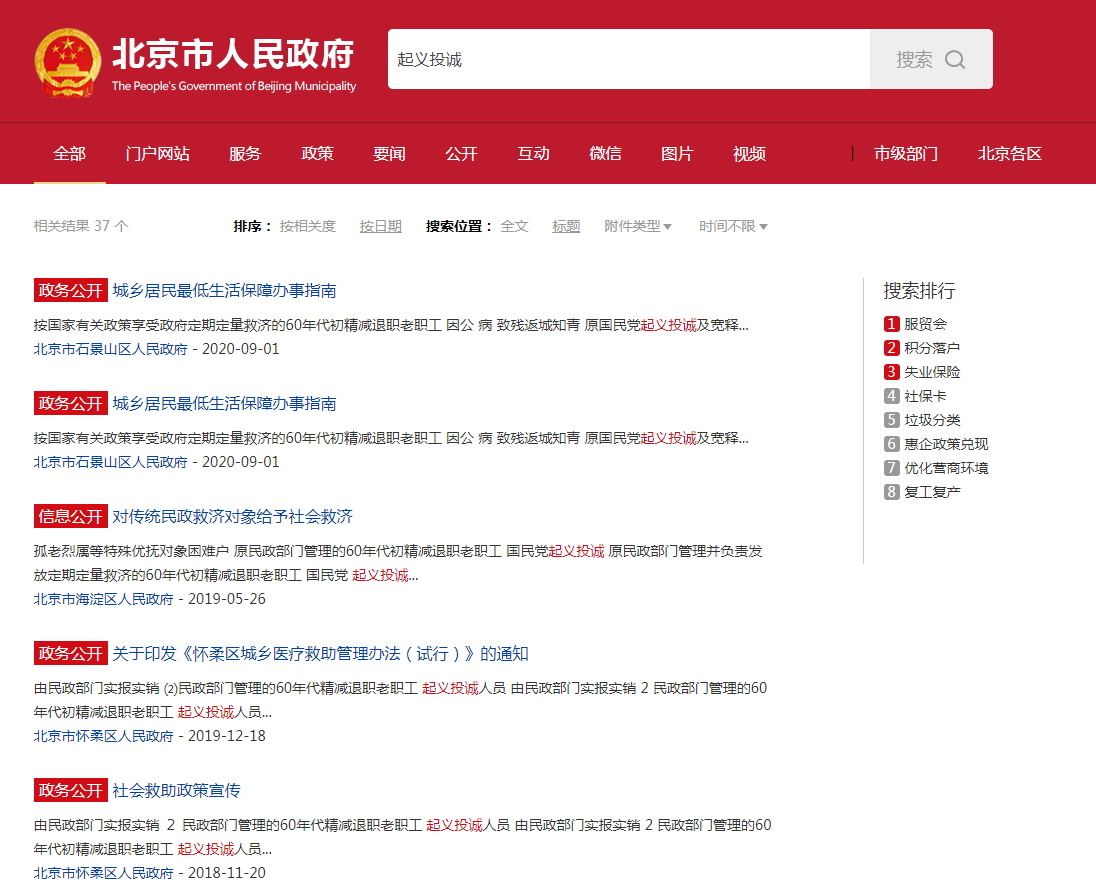The height and width of the screenshot is (890, 1096).
Task: Show the 图片 results tab
Action: [677, 154]
